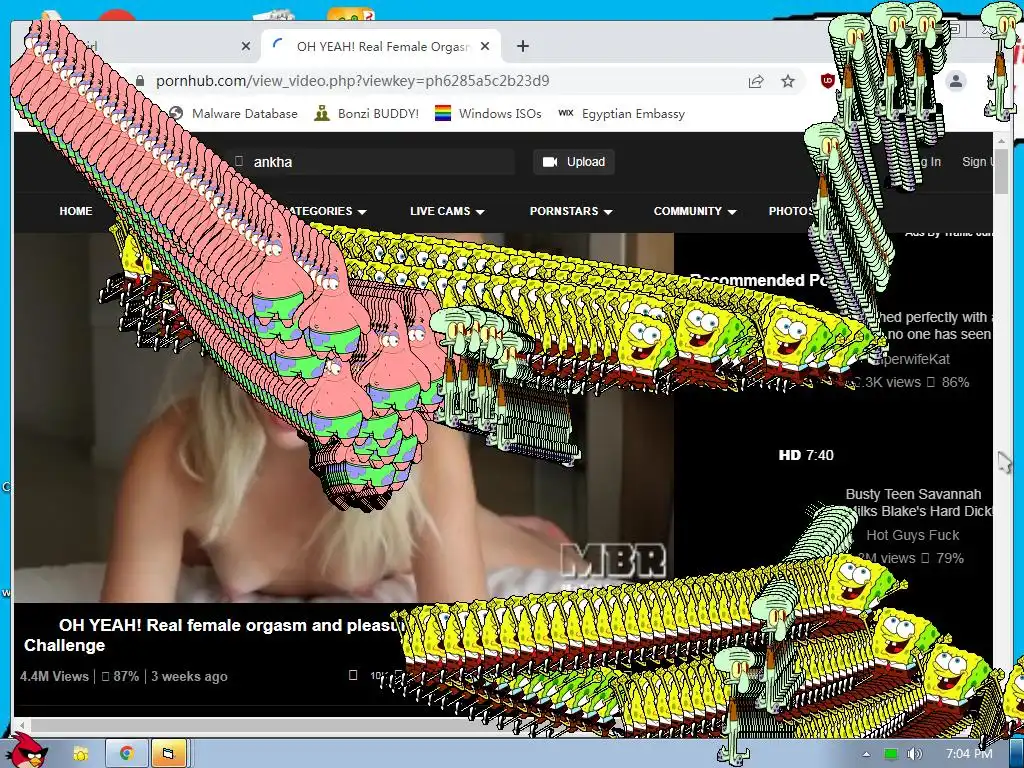
Task: Expand the CATEGORIES dropdown arrow
Action: [x=362, y=212]
